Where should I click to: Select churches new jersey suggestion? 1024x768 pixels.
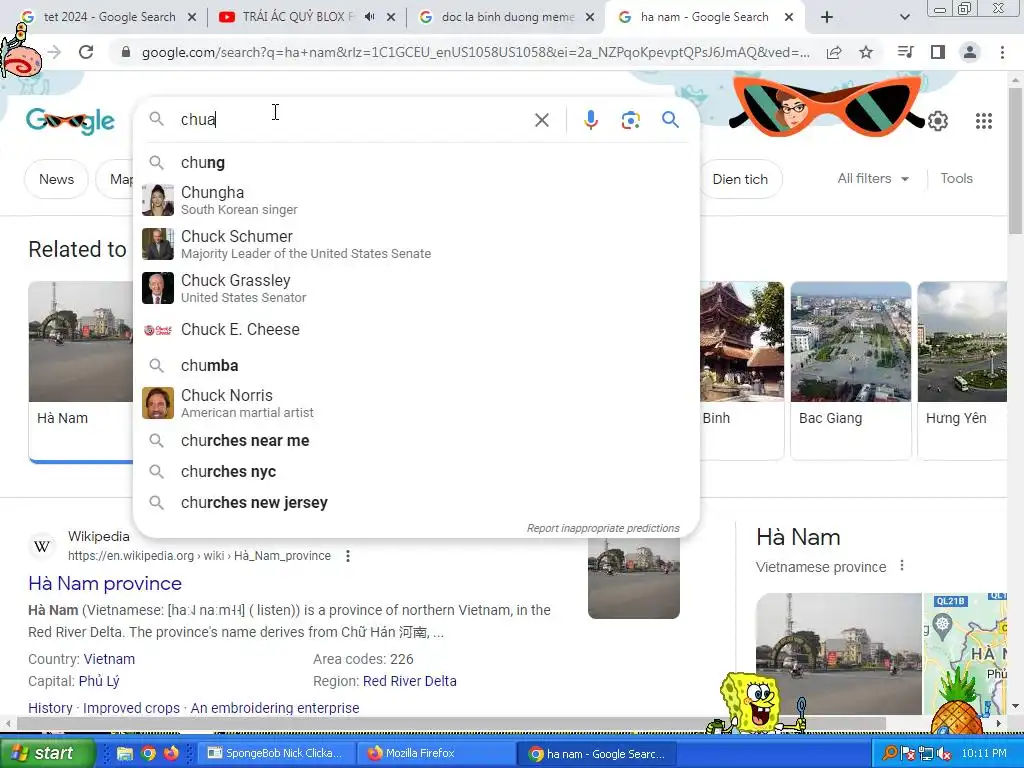(416, 502)
